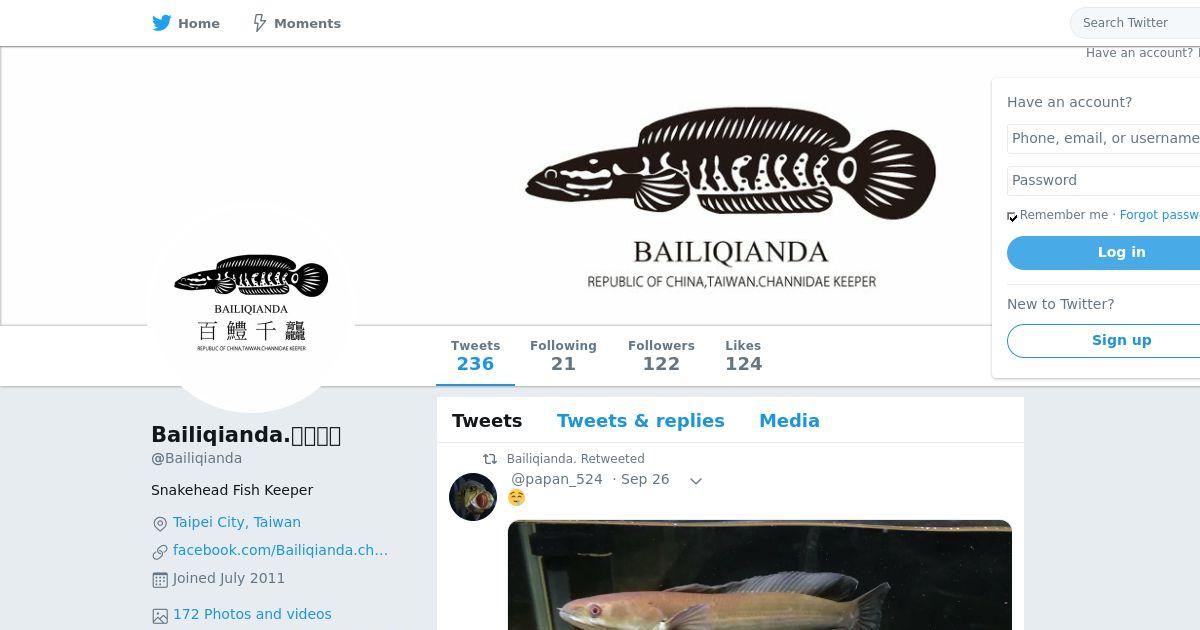Click the picture icon beside Photos and videos
Image resolution: width=1200 pixels, height=630 pixels.
[x=160, y=616]
